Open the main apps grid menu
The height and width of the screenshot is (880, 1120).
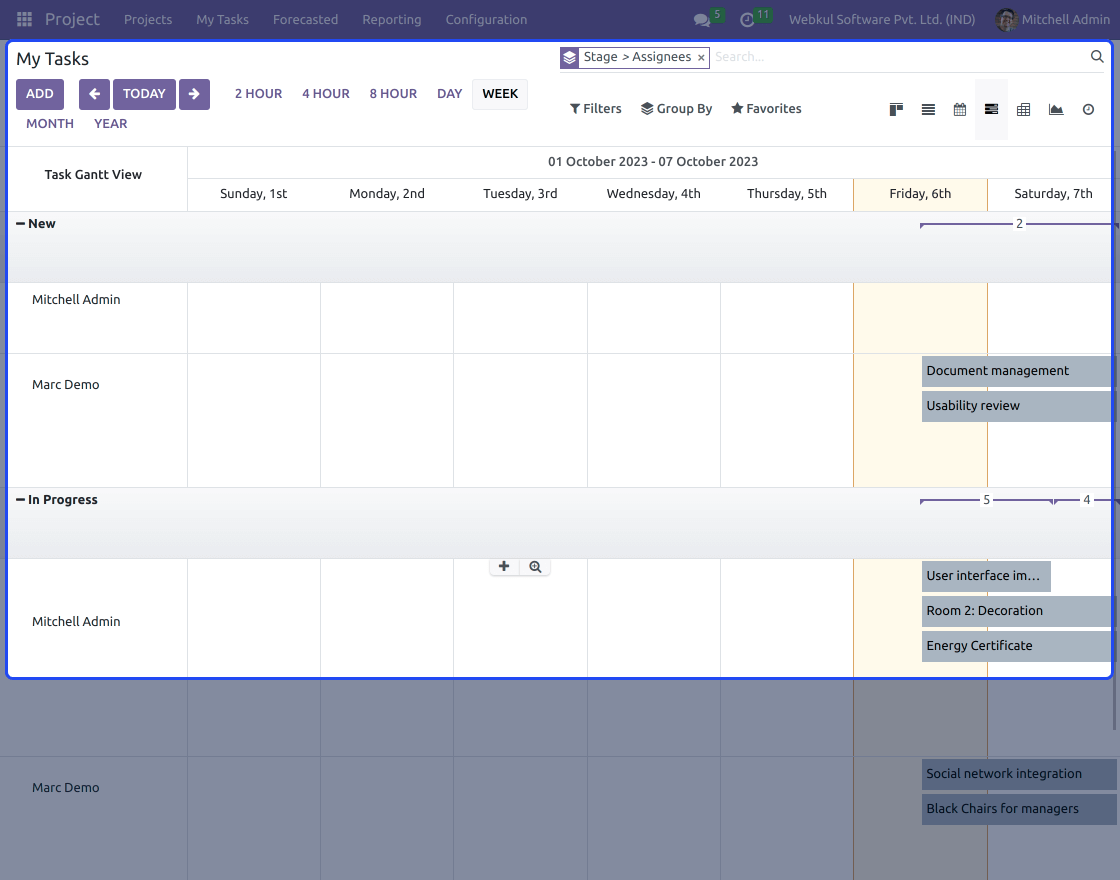click(24, 19)
